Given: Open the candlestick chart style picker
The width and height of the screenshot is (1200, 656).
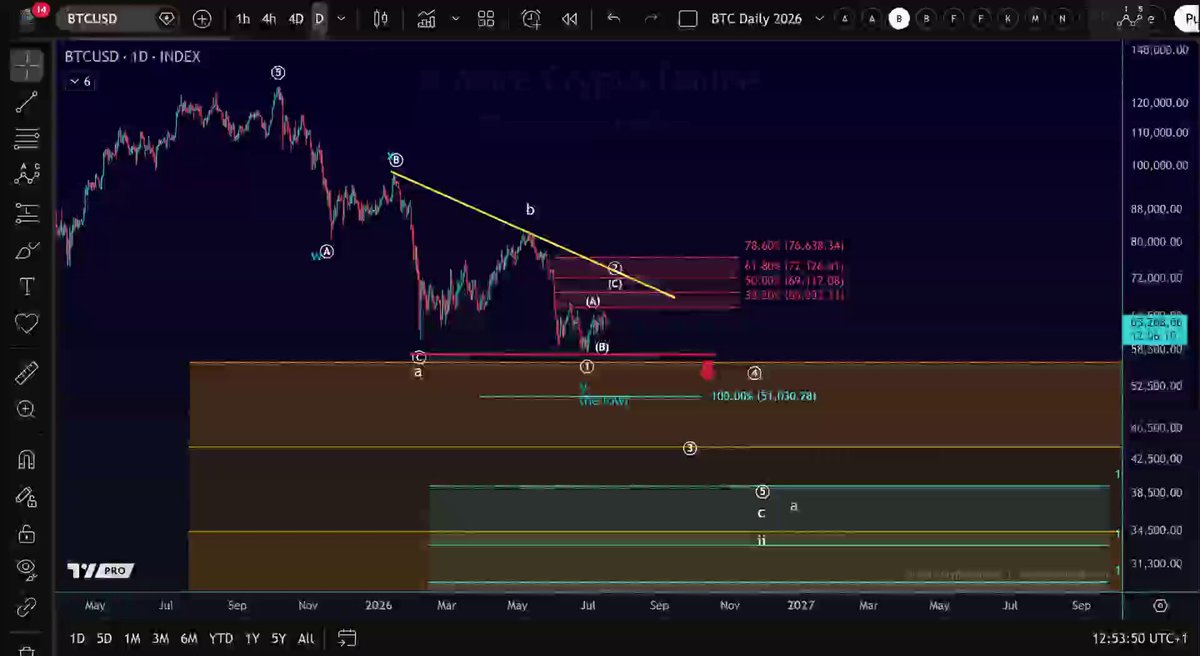Looking at the screenshot, I should pyautogui.click(x=380, y=18).
